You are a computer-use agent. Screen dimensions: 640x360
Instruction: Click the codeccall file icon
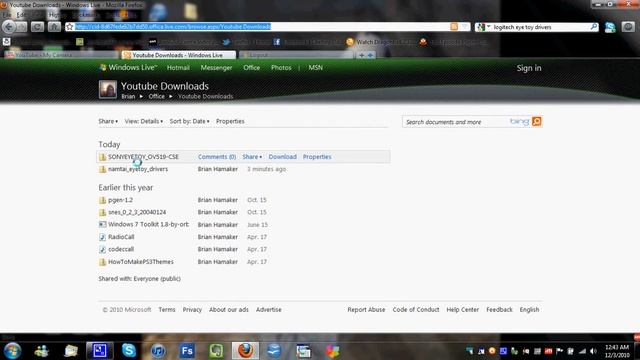tap(102, 249)
